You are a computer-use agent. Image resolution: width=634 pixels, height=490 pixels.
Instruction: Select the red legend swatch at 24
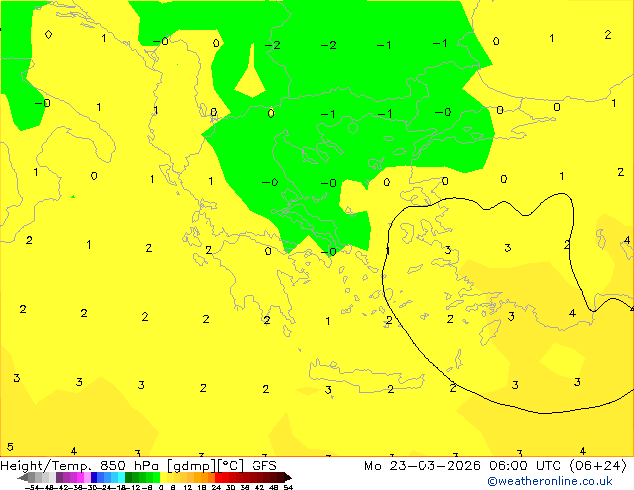(x=218, y=477)
